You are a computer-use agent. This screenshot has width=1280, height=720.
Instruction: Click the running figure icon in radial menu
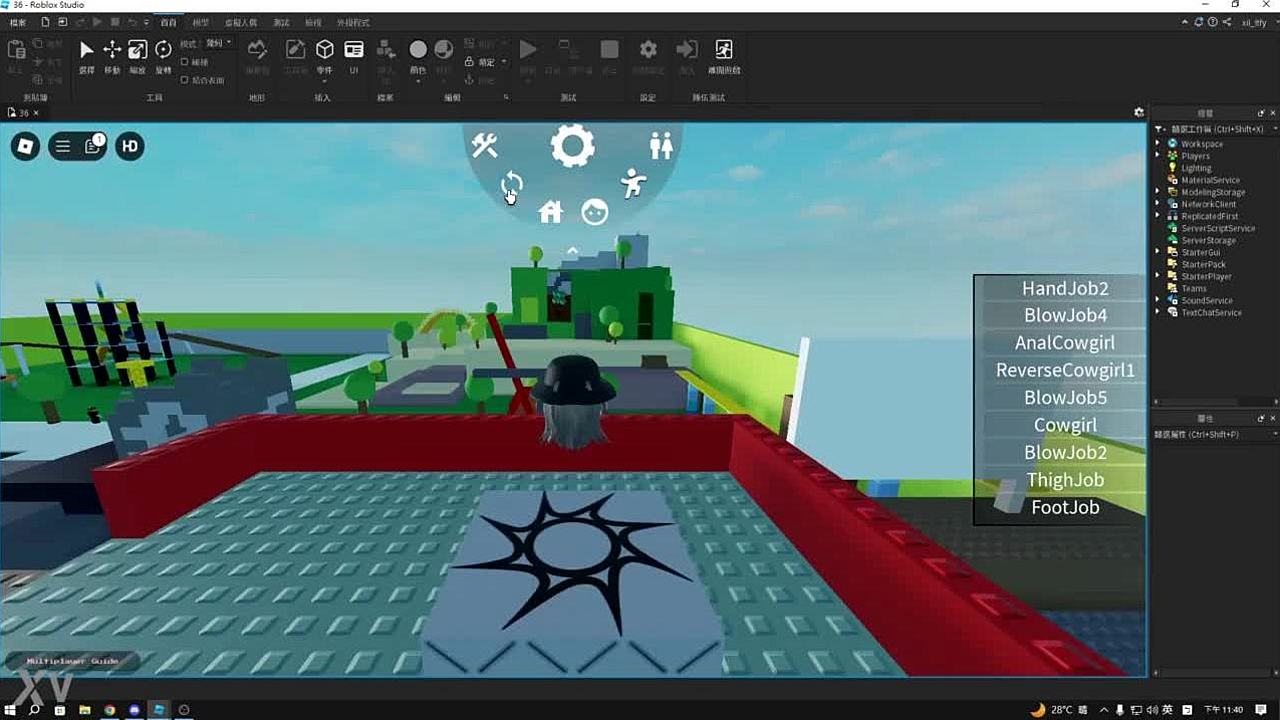tap(633, 184)
